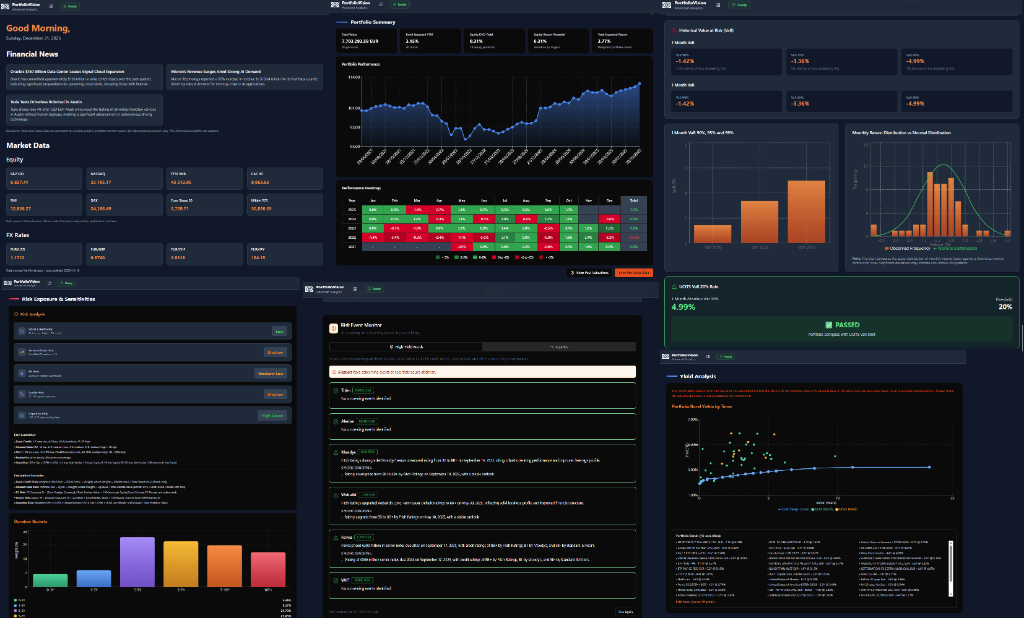Select the grey tab next to High-risk issuers
Screen dimensions: 1024x618
[x=558, y=347]
